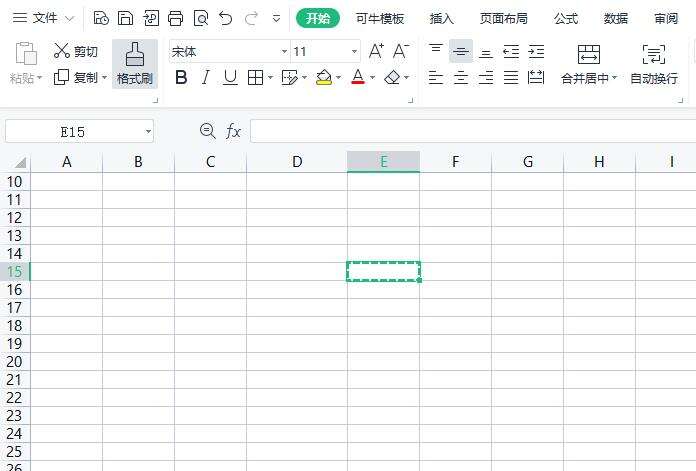
Task: Toggle italic formatting
Action: click(205, 78)
